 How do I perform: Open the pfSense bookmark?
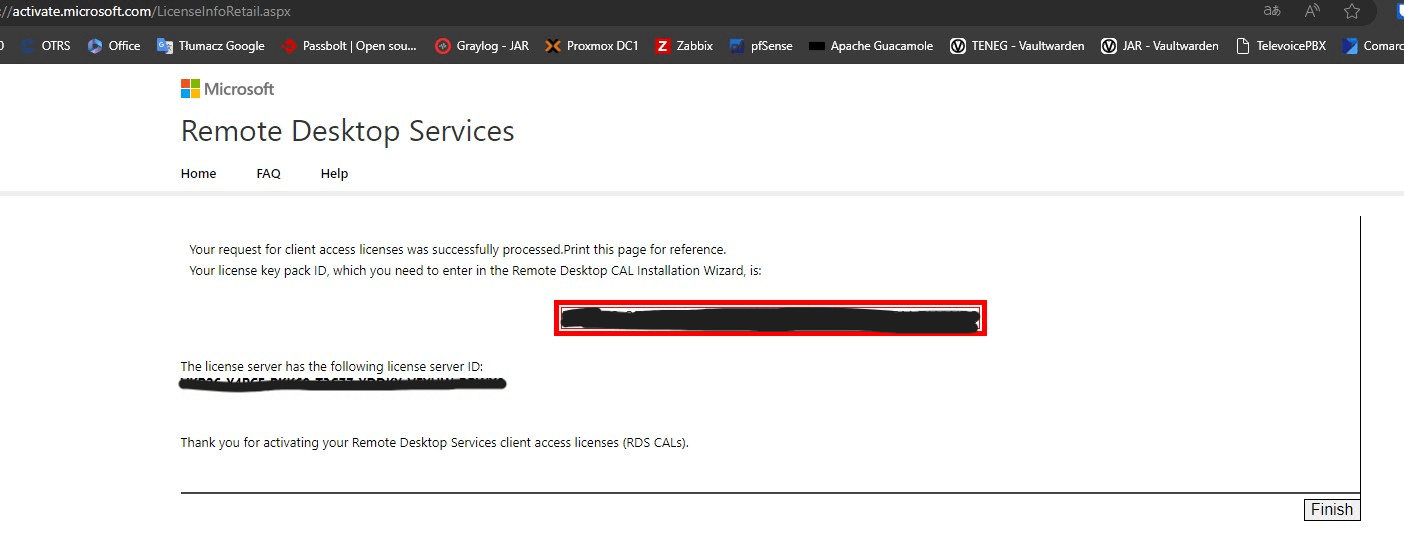(x=761, y=45)
